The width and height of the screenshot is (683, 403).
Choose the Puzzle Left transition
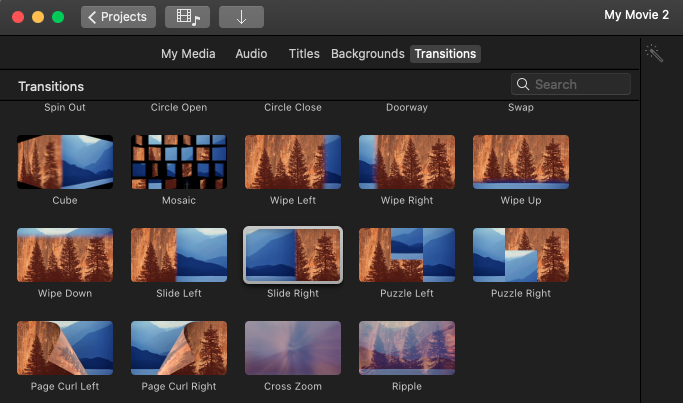point(407,255)
